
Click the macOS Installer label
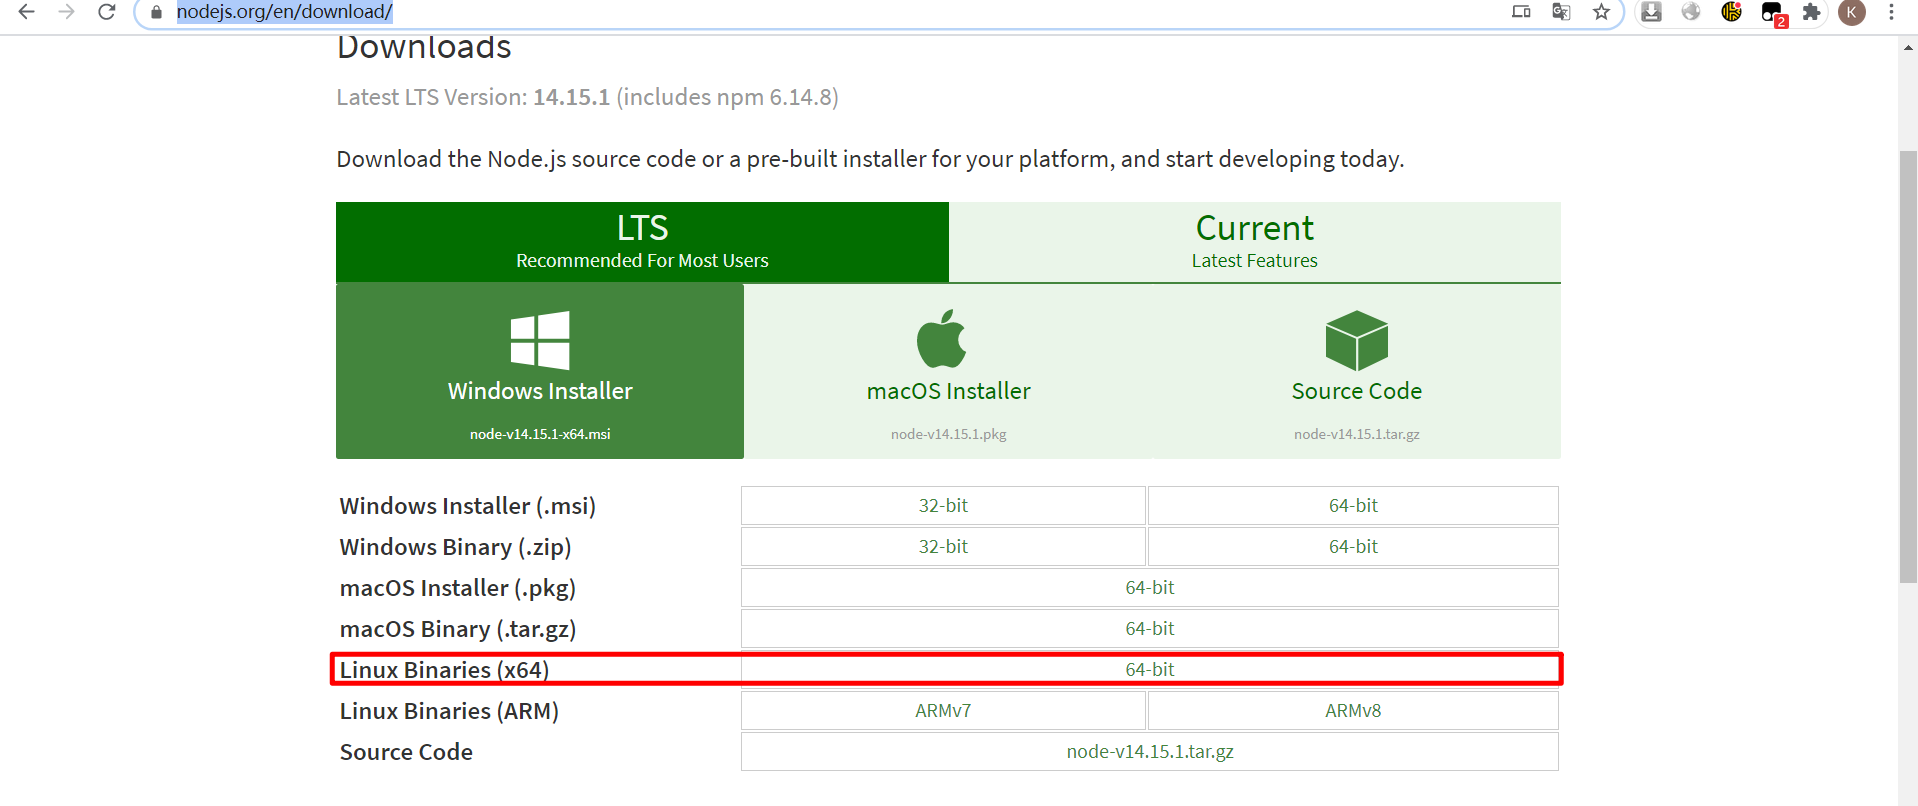coord(949,391)
